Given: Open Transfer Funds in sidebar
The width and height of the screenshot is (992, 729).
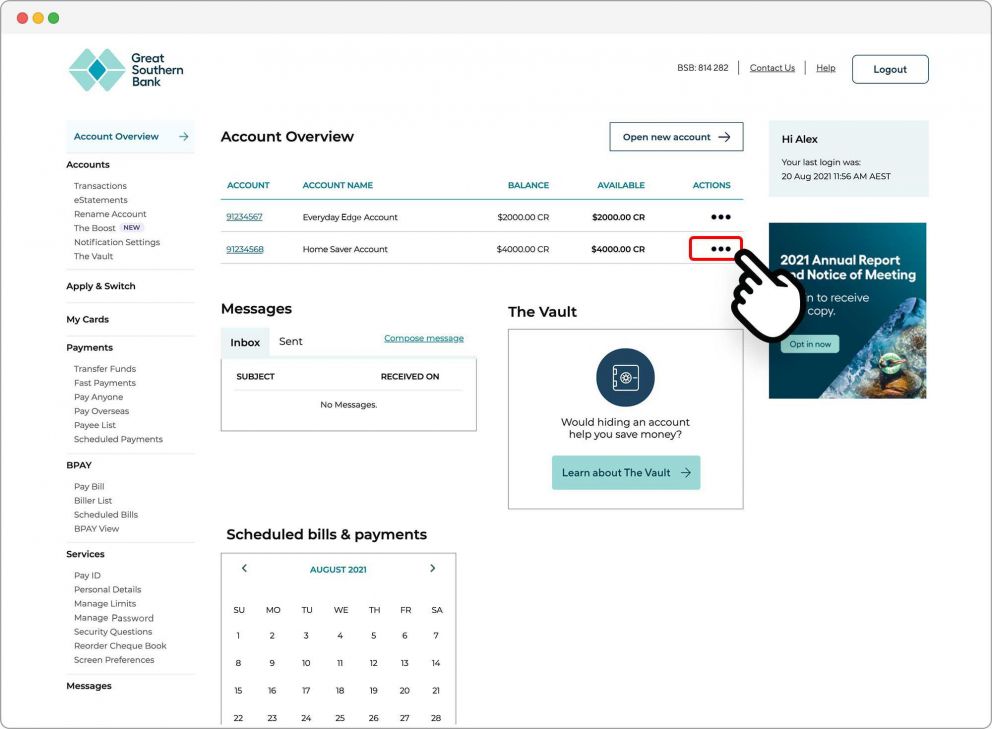Looking at the screenshot, I should tap(105, 369).
